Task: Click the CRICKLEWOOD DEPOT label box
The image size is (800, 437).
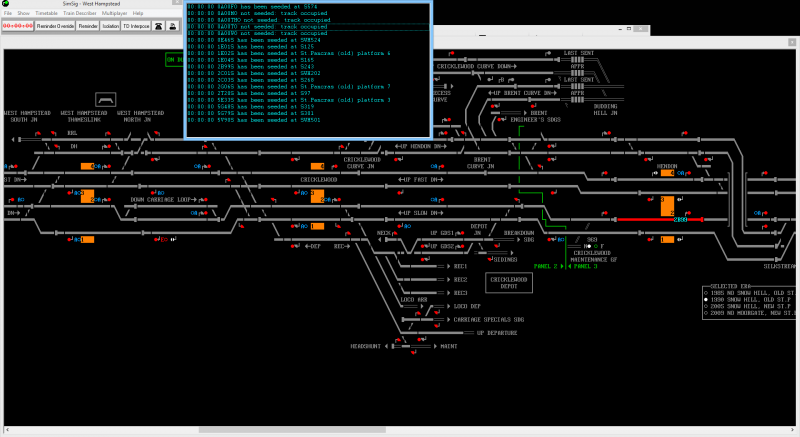Action: 509,283
